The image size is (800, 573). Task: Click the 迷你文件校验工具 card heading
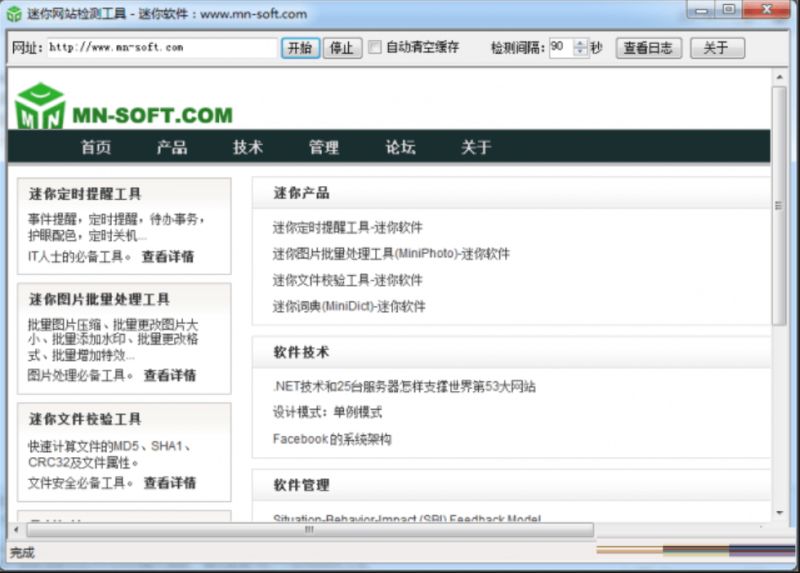pos(85,419)
